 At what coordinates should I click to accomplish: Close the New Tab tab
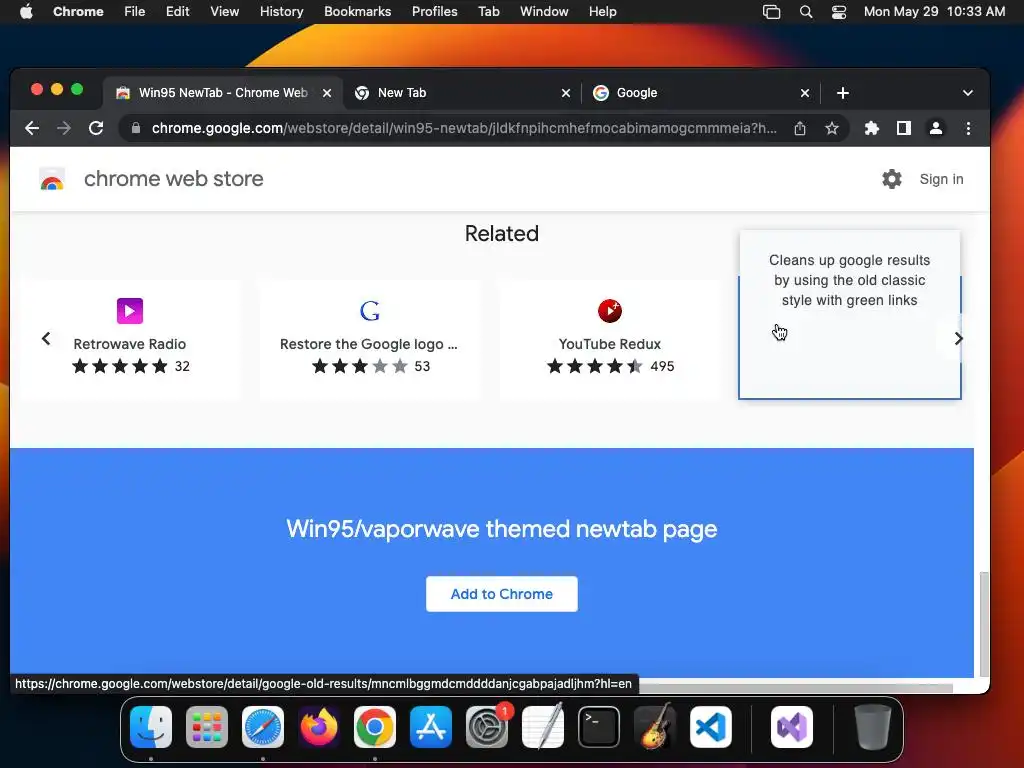[566, 93]
